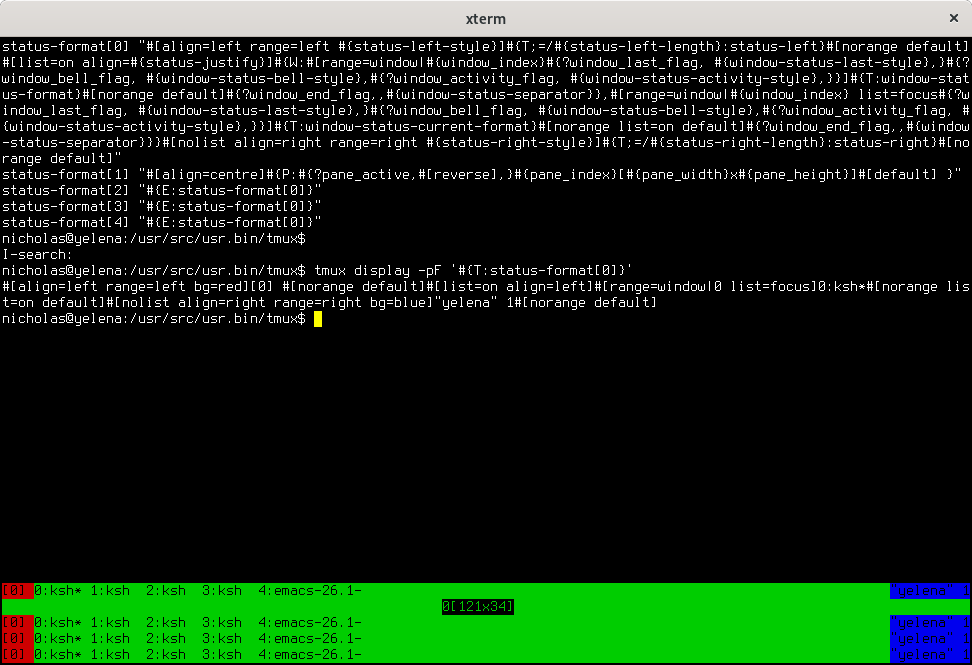Click the xterm title text
The width and height of the screenshot is (972, 665).
485,19
